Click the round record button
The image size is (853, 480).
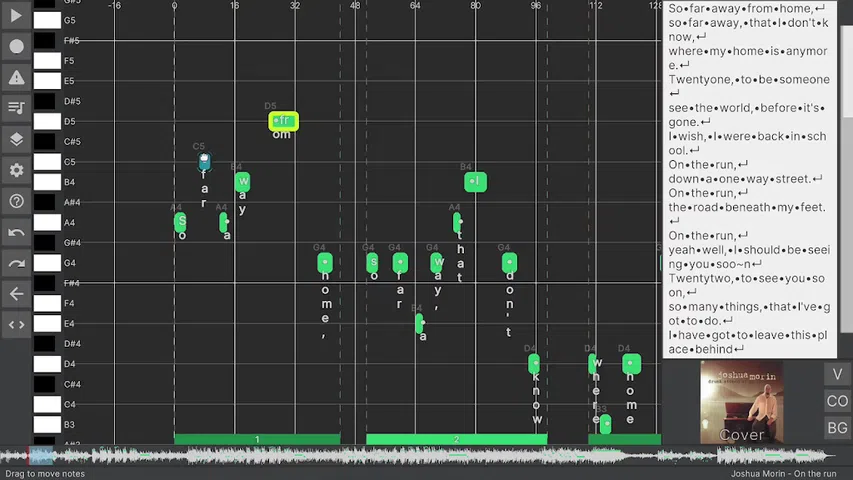coord(16,47)
